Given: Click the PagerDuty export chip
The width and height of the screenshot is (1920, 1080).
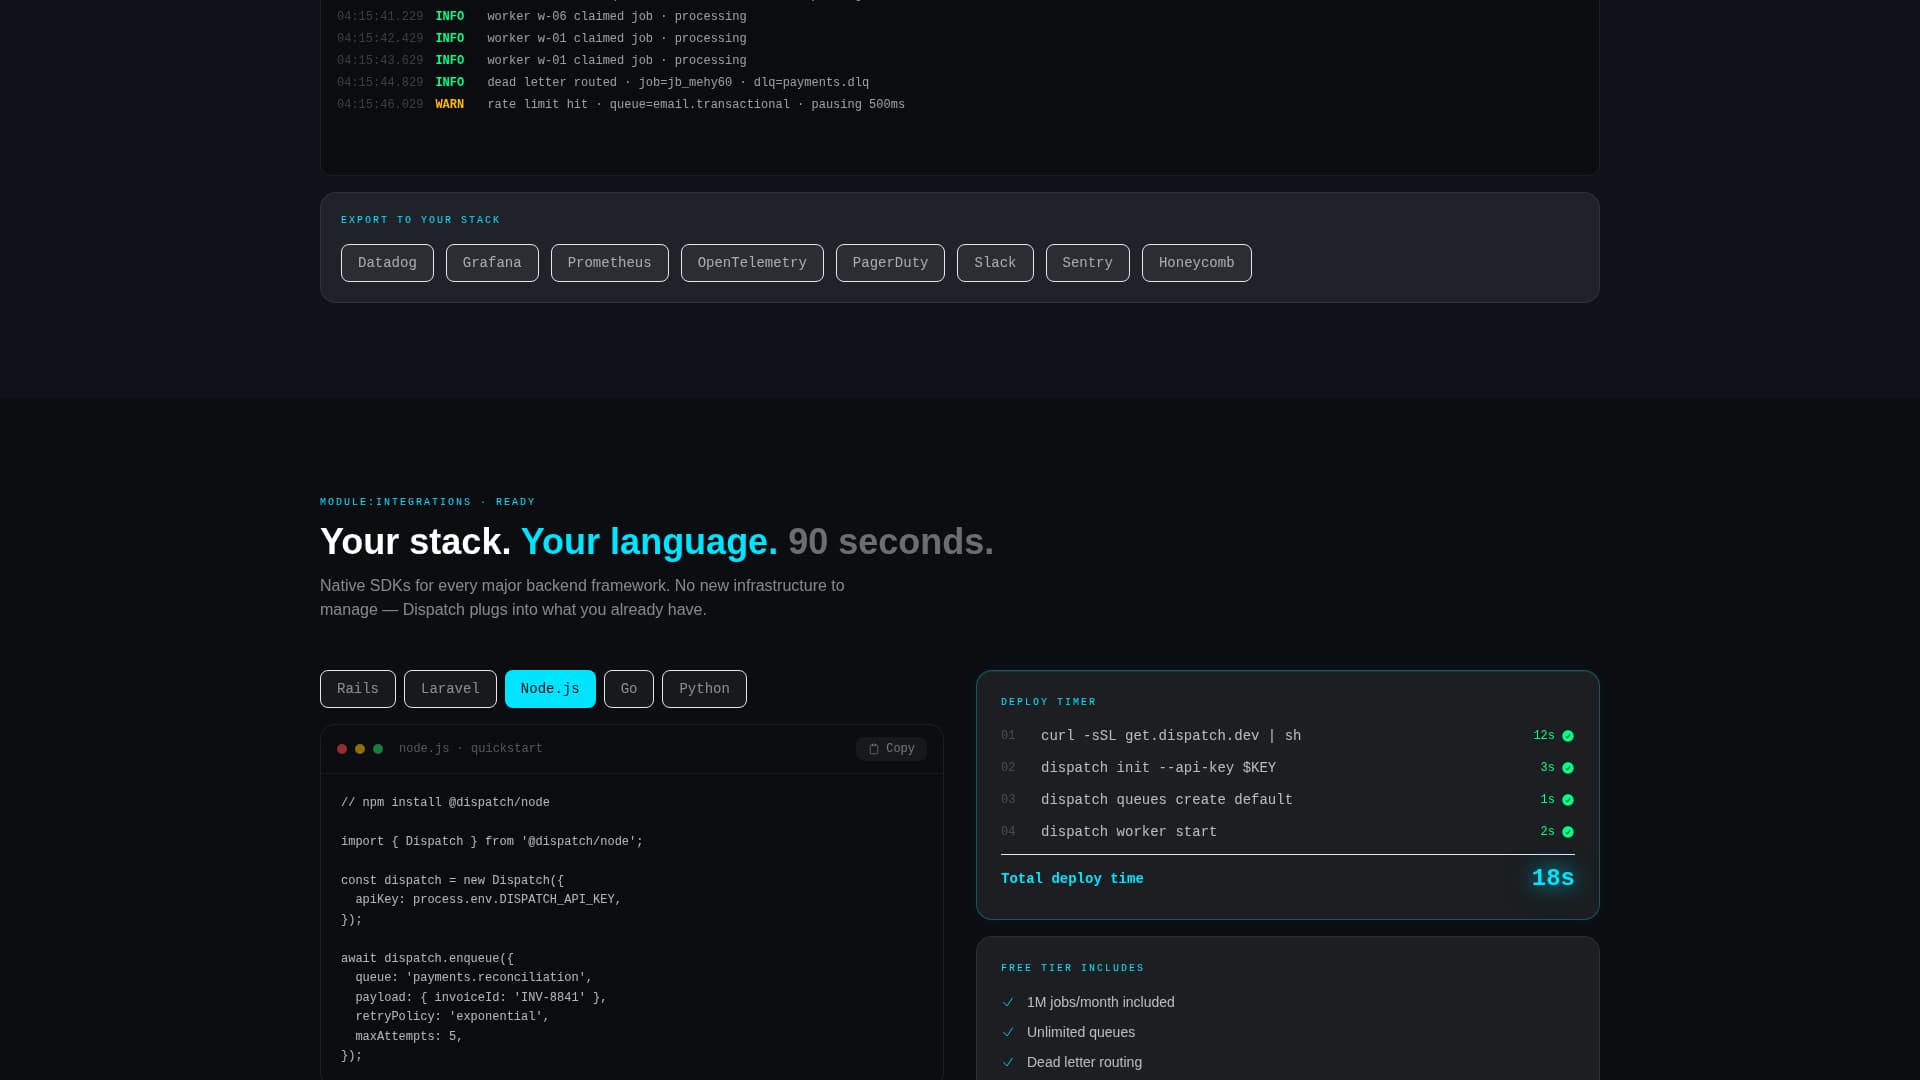Looking at the screenshot, I should [890, 263].
